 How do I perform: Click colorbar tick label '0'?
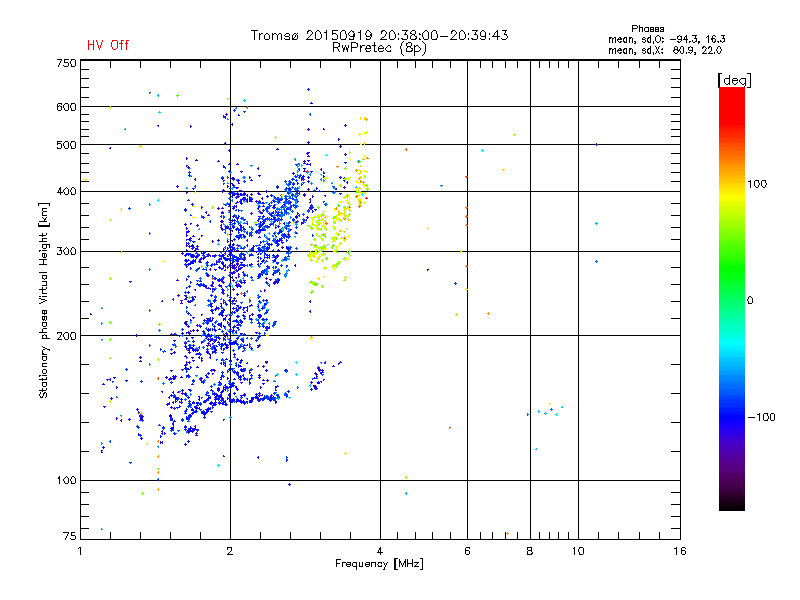(750, 301)
